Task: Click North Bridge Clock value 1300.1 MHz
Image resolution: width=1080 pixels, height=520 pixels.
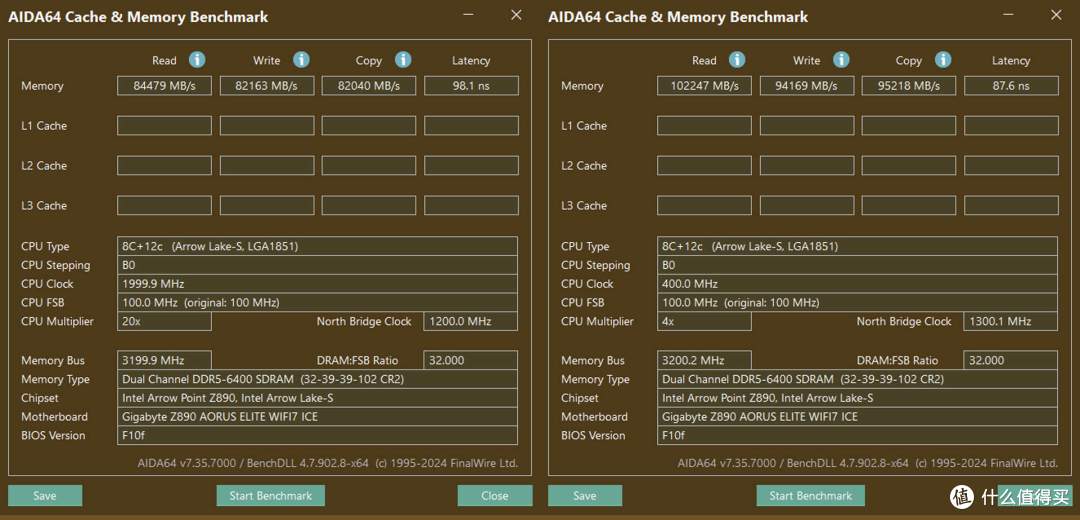Action: coord(1011,321)
